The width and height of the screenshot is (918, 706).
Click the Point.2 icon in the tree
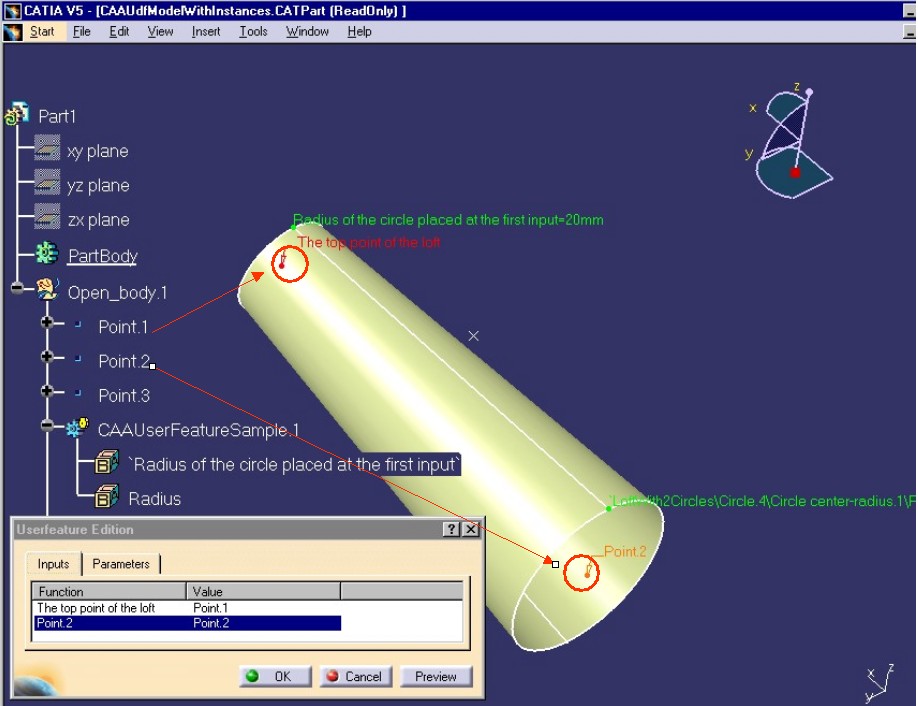point(78,358)
